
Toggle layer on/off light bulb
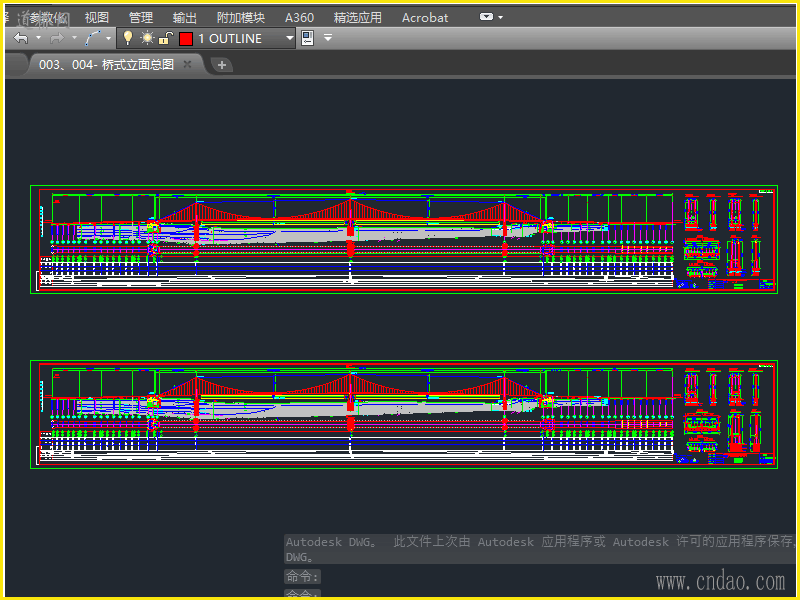pyautogui.click(x=128, y=38)
